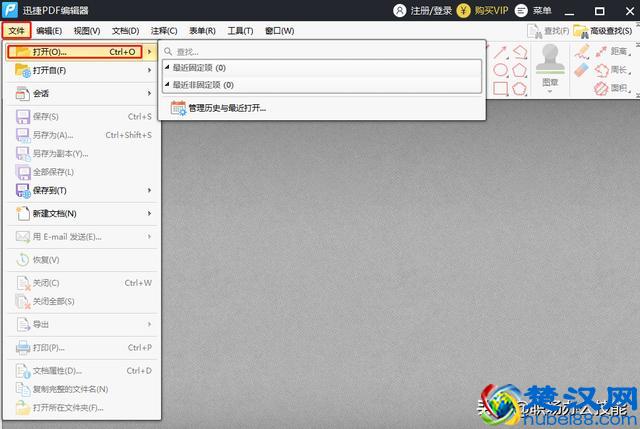
Task: Click the app logo in title bar
Action: coord(10,10)
